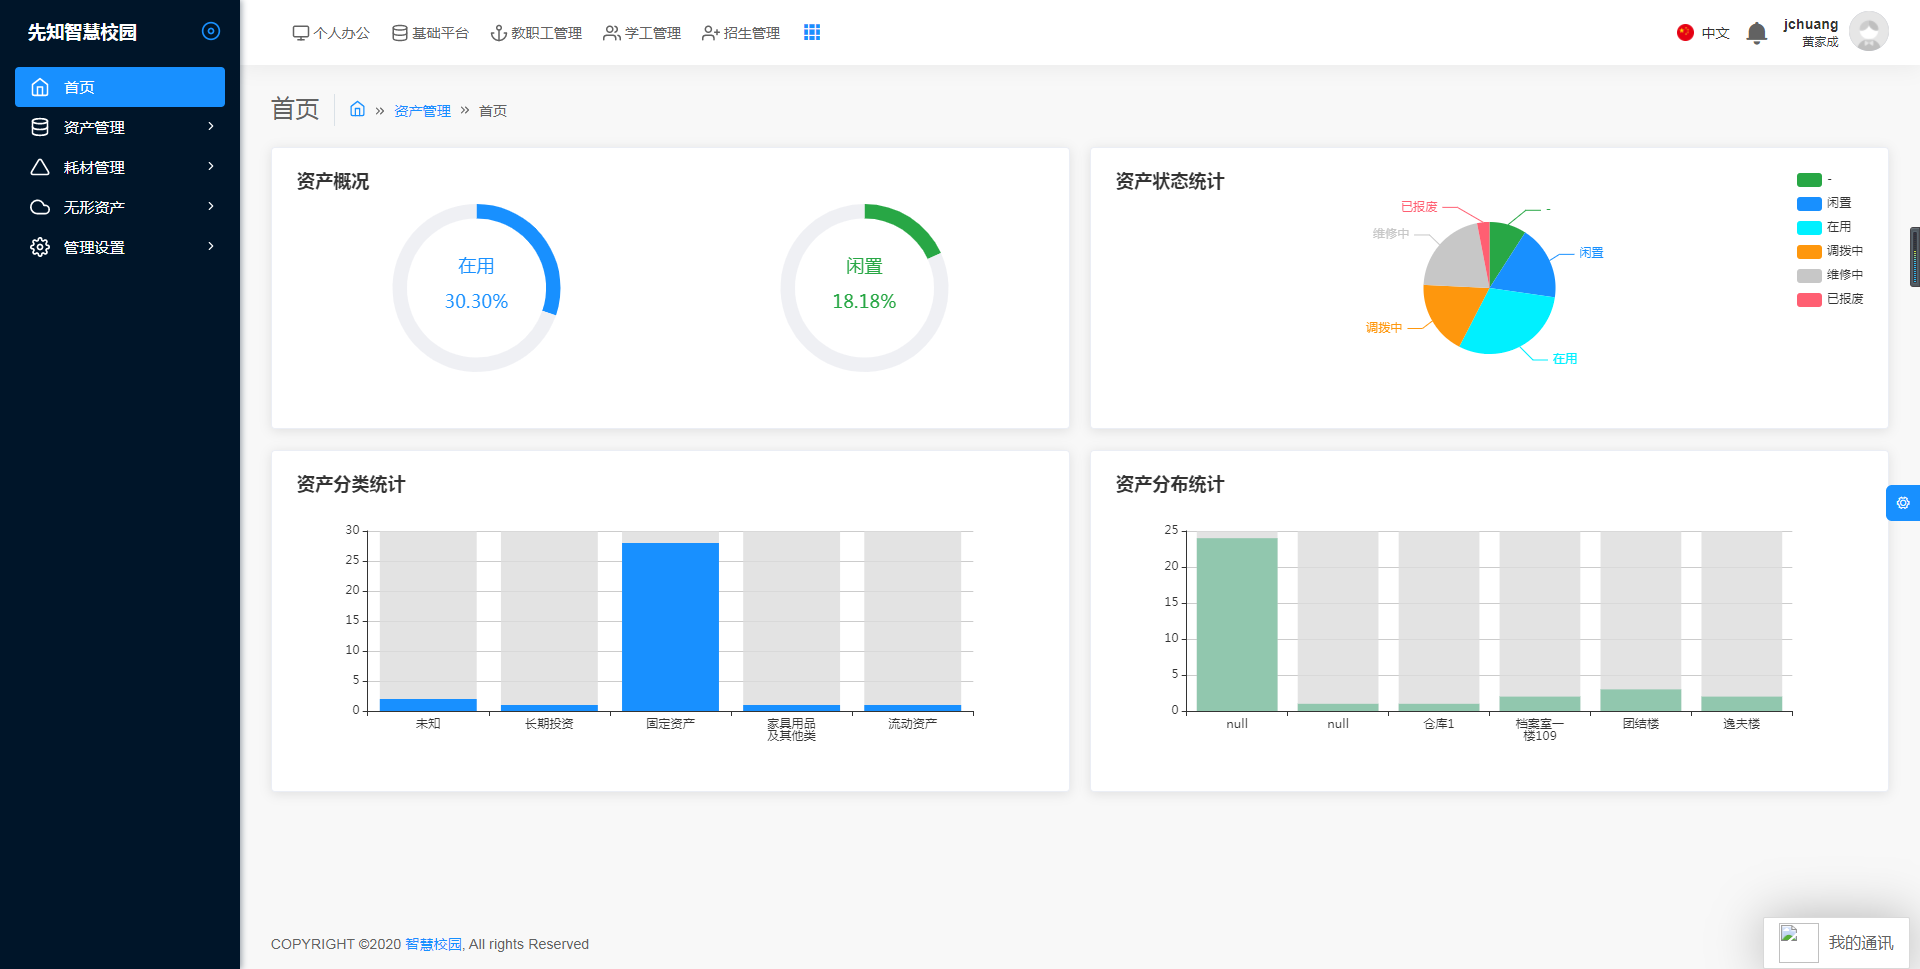Toggle the 维修中 legend swatch

(x=1809, y=276)
